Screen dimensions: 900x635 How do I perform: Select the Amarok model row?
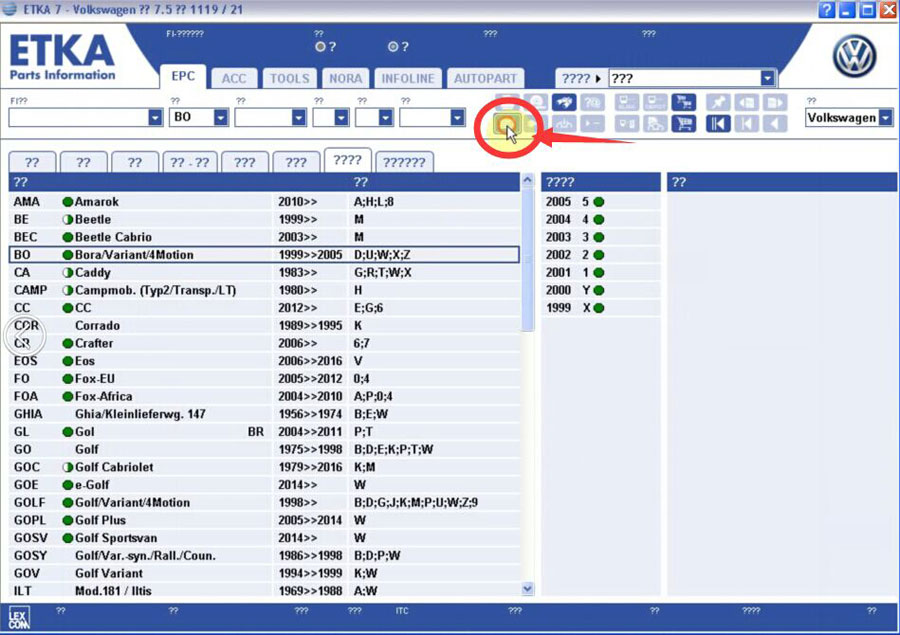[x=264, y=202]
